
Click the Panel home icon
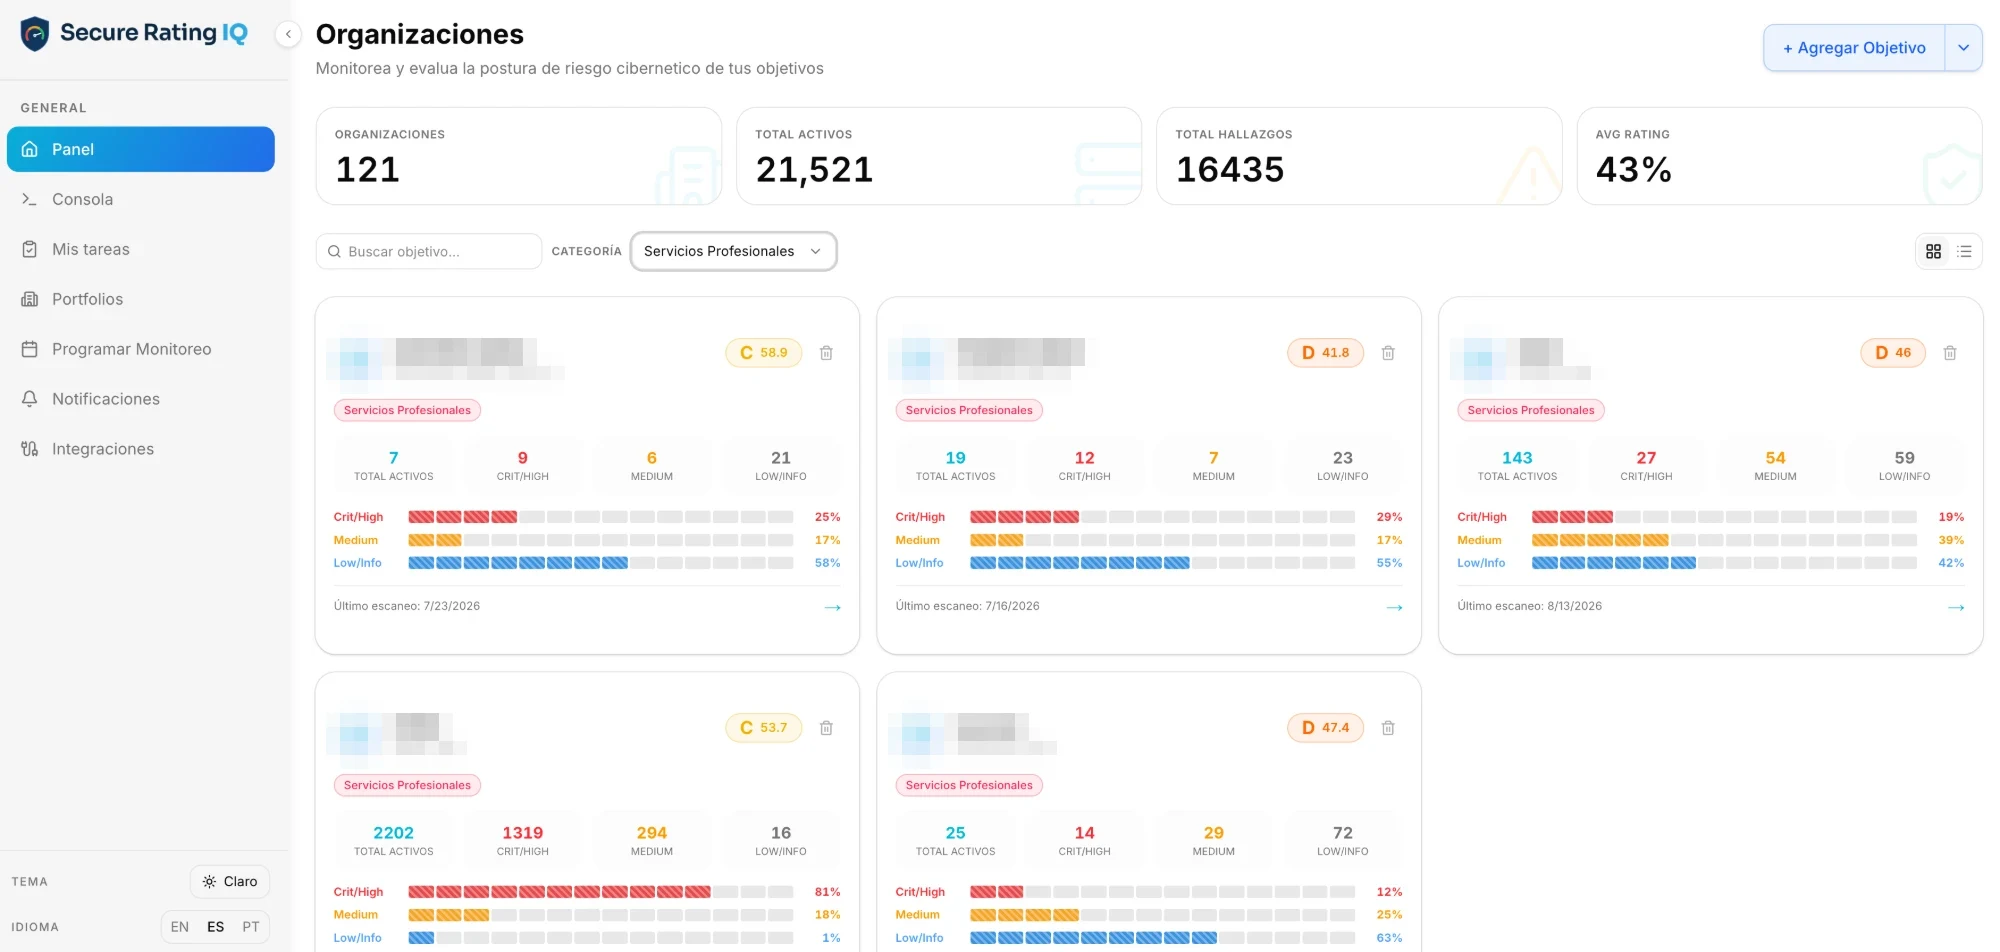pyautogui.click(x=30, y=149)
